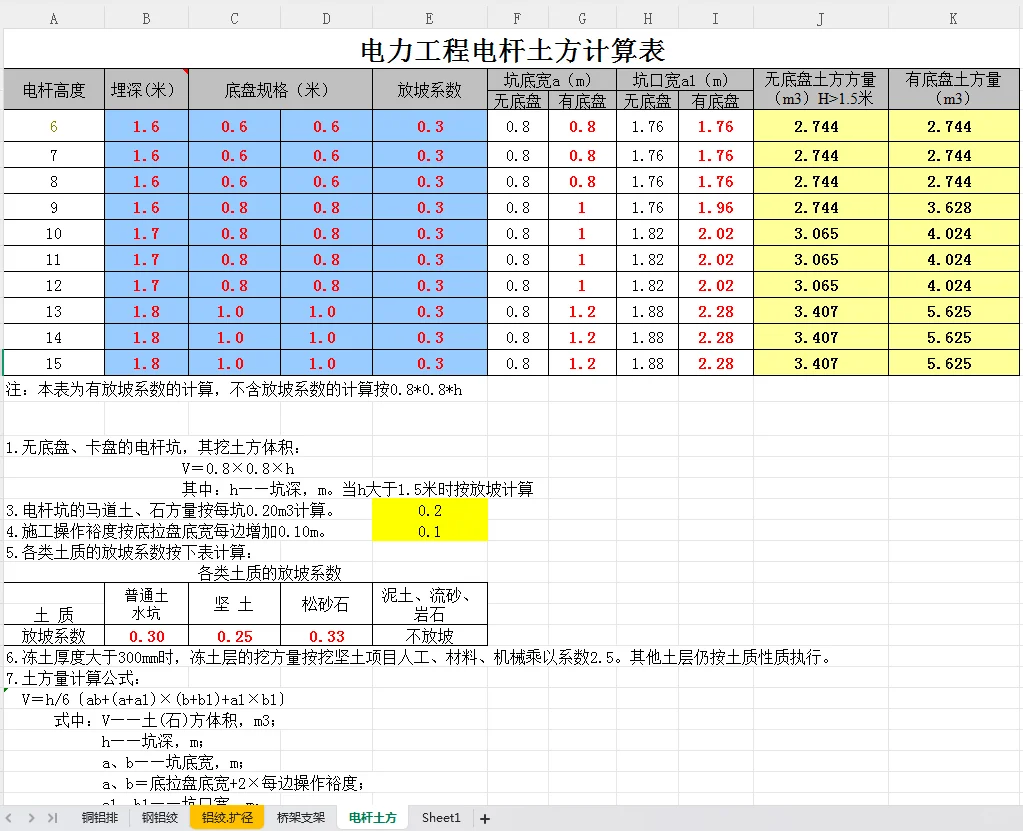
Task: Open the highlighted 铝绞.扩径 sheet
Action: [225, 817]
